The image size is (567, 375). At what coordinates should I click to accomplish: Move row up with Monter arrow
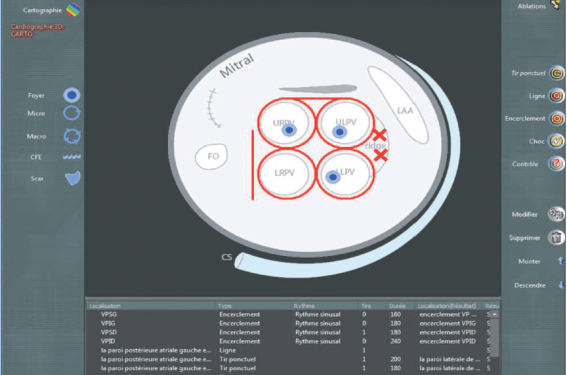[x=561, y=261]
